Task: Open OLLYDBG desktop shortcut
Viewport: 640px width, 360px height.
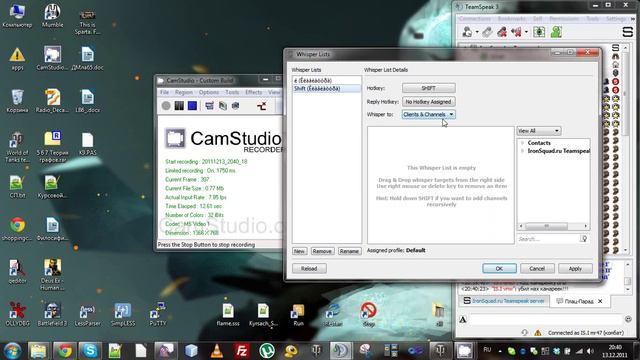Action: click(x=17, y=314)
